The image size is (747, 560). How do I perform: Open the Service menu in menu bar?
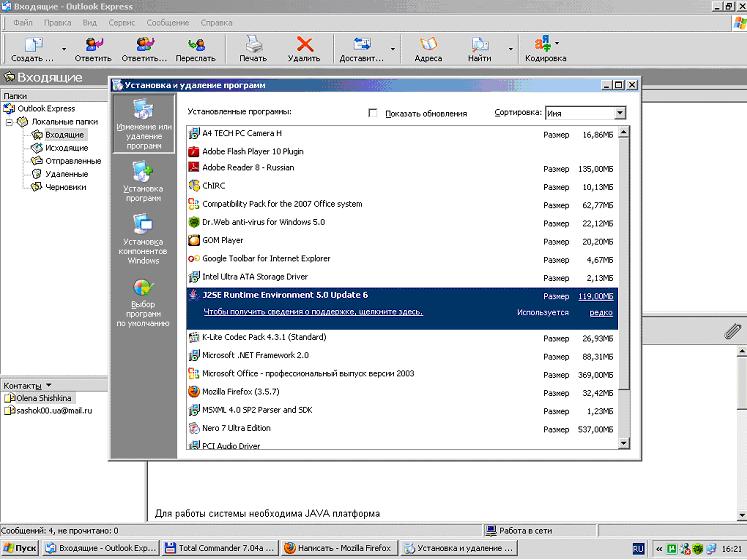coord(122,21)
